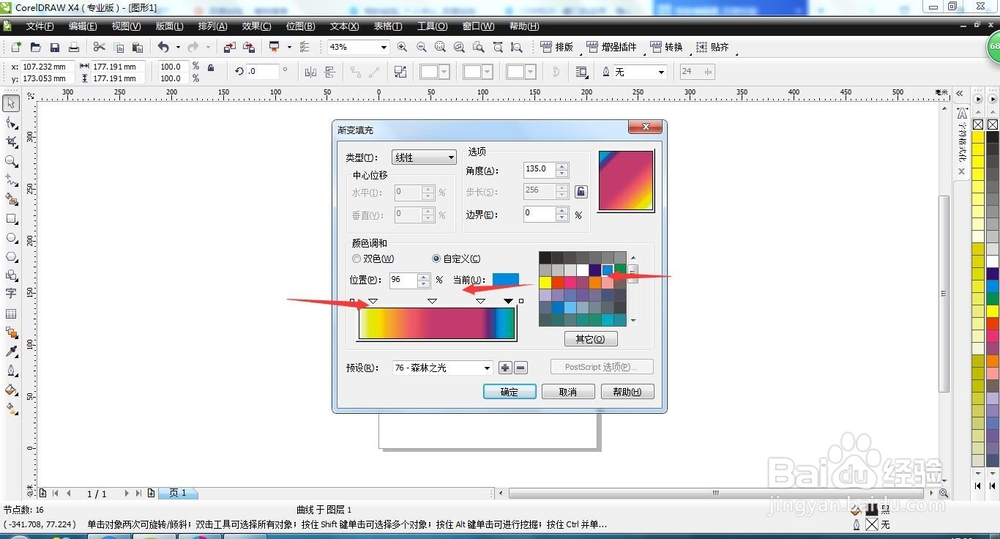
Task: Open the 效果 menu
Action: tap(256, 26)
